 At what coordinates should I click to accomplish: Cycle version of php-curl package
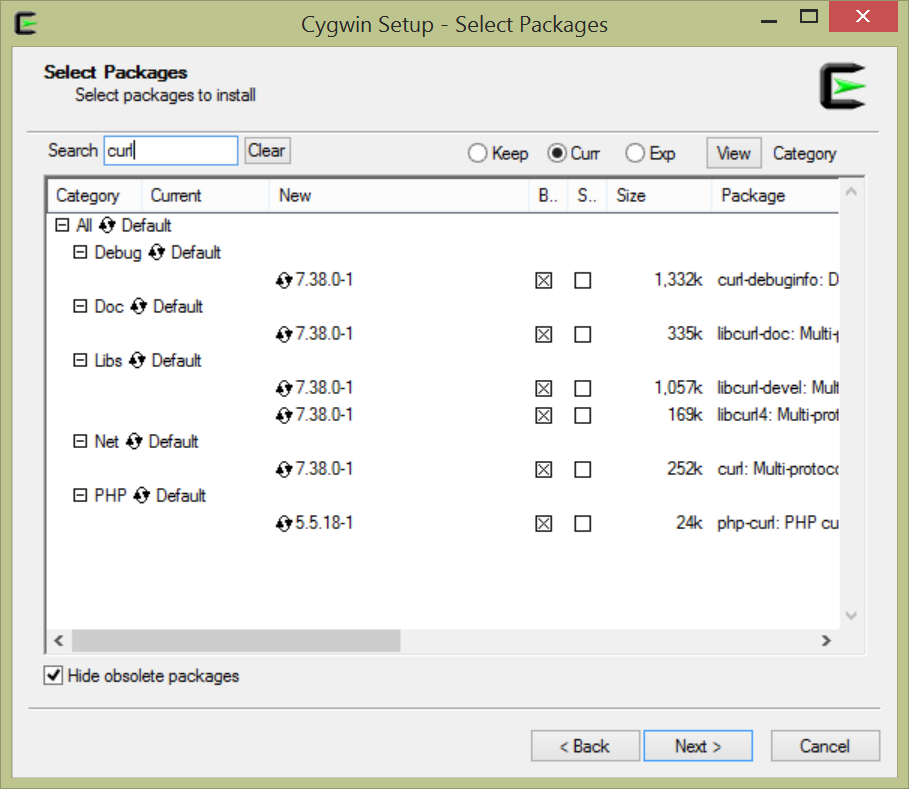click(283, 523)
